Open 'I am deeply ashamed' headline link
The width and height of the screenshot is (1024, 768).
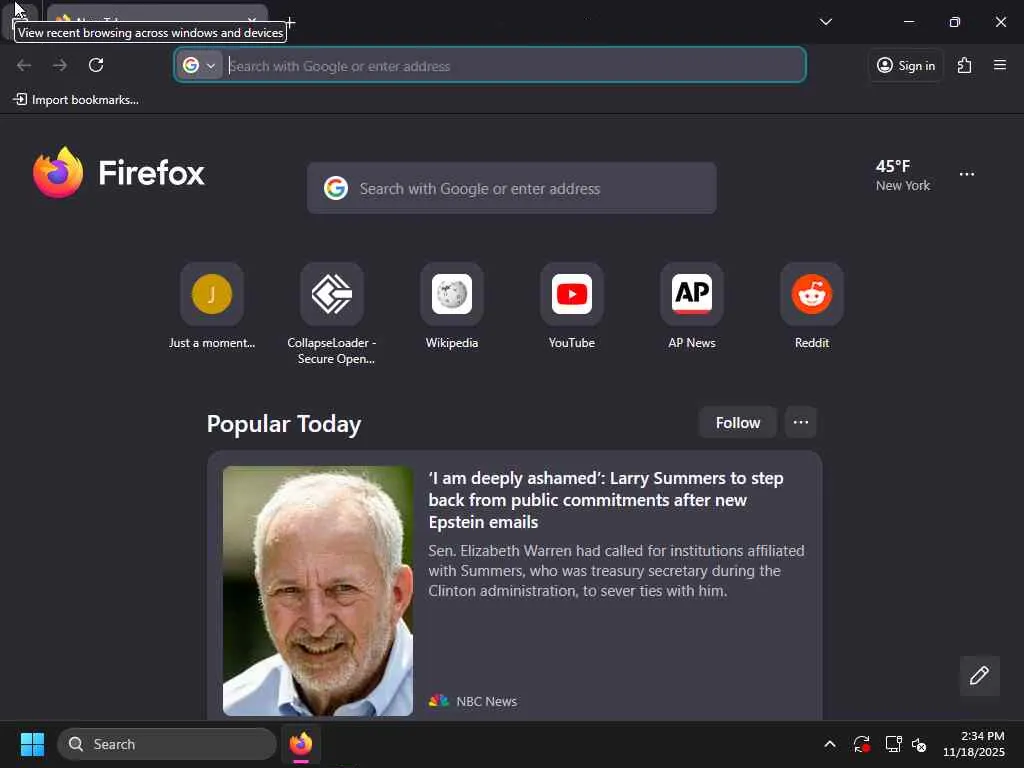(x=606, y=500)
